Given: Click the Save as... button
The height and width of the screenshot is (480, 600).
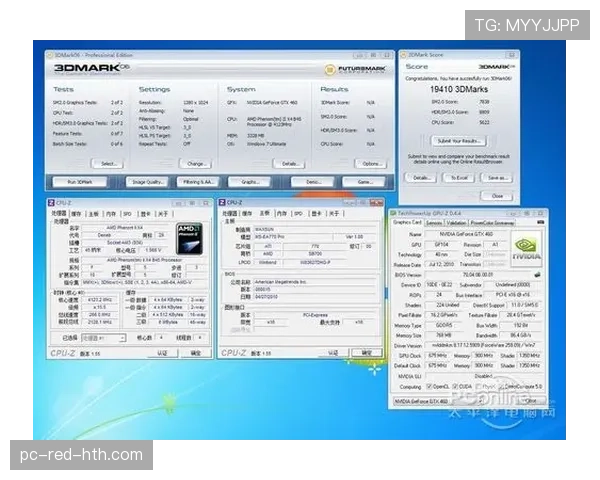Looking at the screenshot, I should coord(497,178).
